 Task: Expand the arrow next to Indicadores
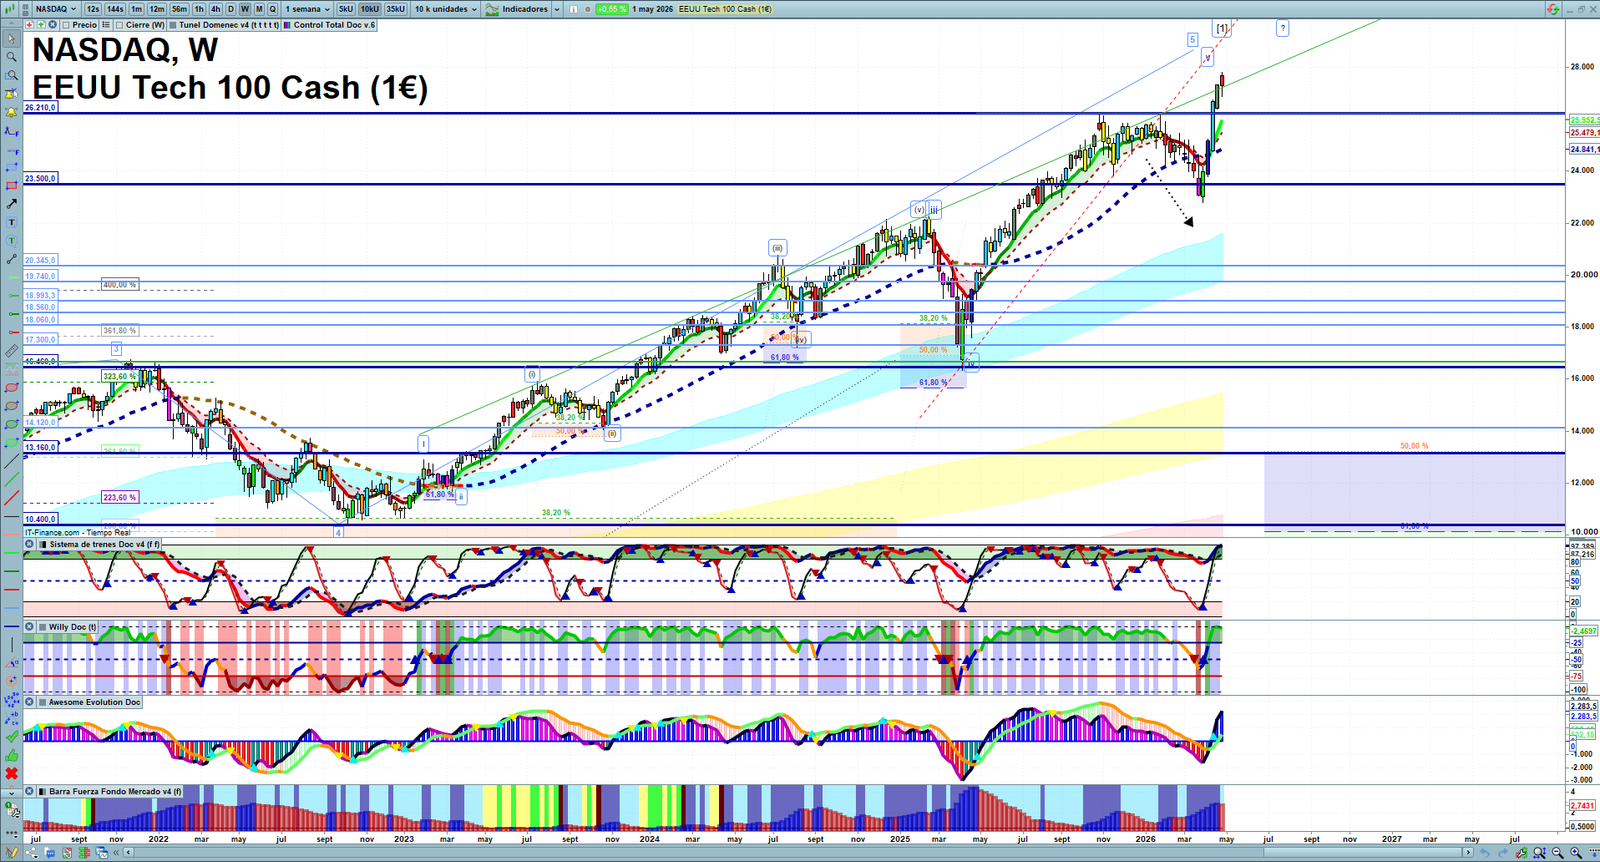click(557, 9)
